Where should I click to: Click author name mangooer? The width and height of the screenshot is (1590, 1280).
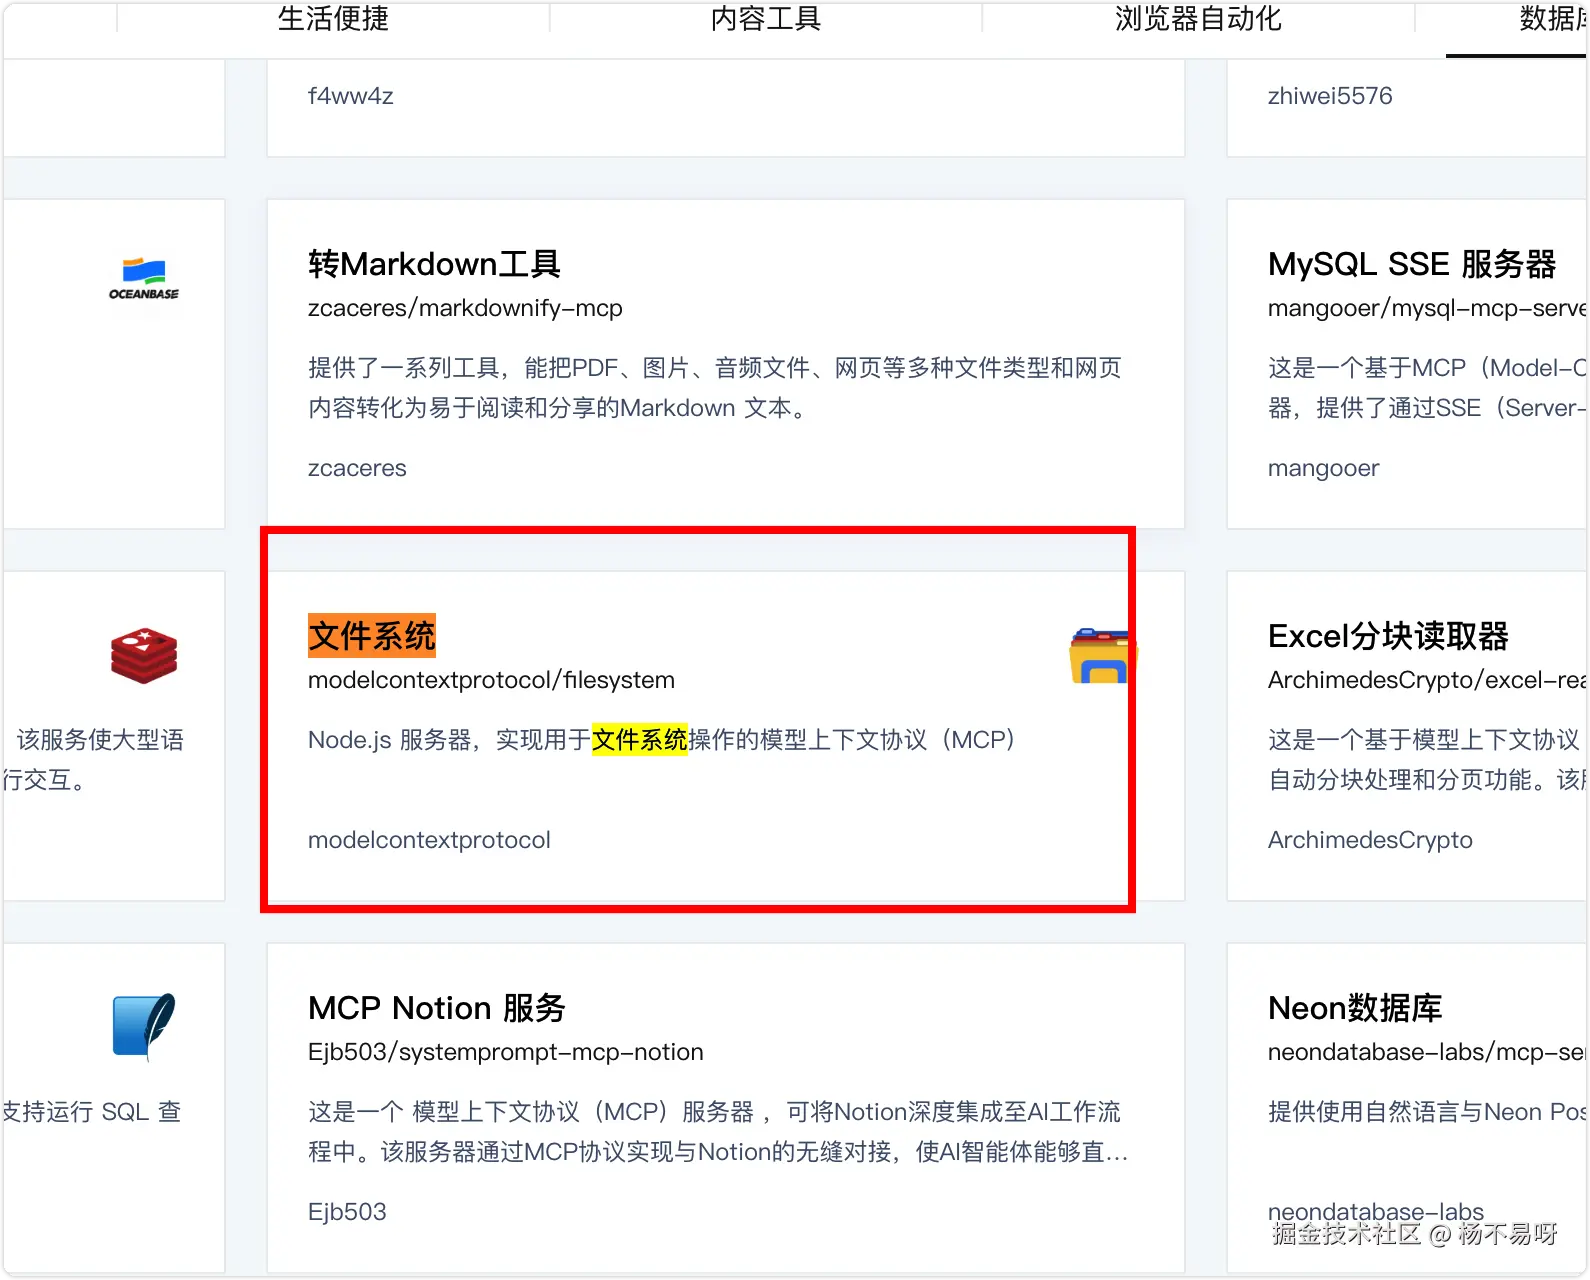click(x=1323, y=468)
